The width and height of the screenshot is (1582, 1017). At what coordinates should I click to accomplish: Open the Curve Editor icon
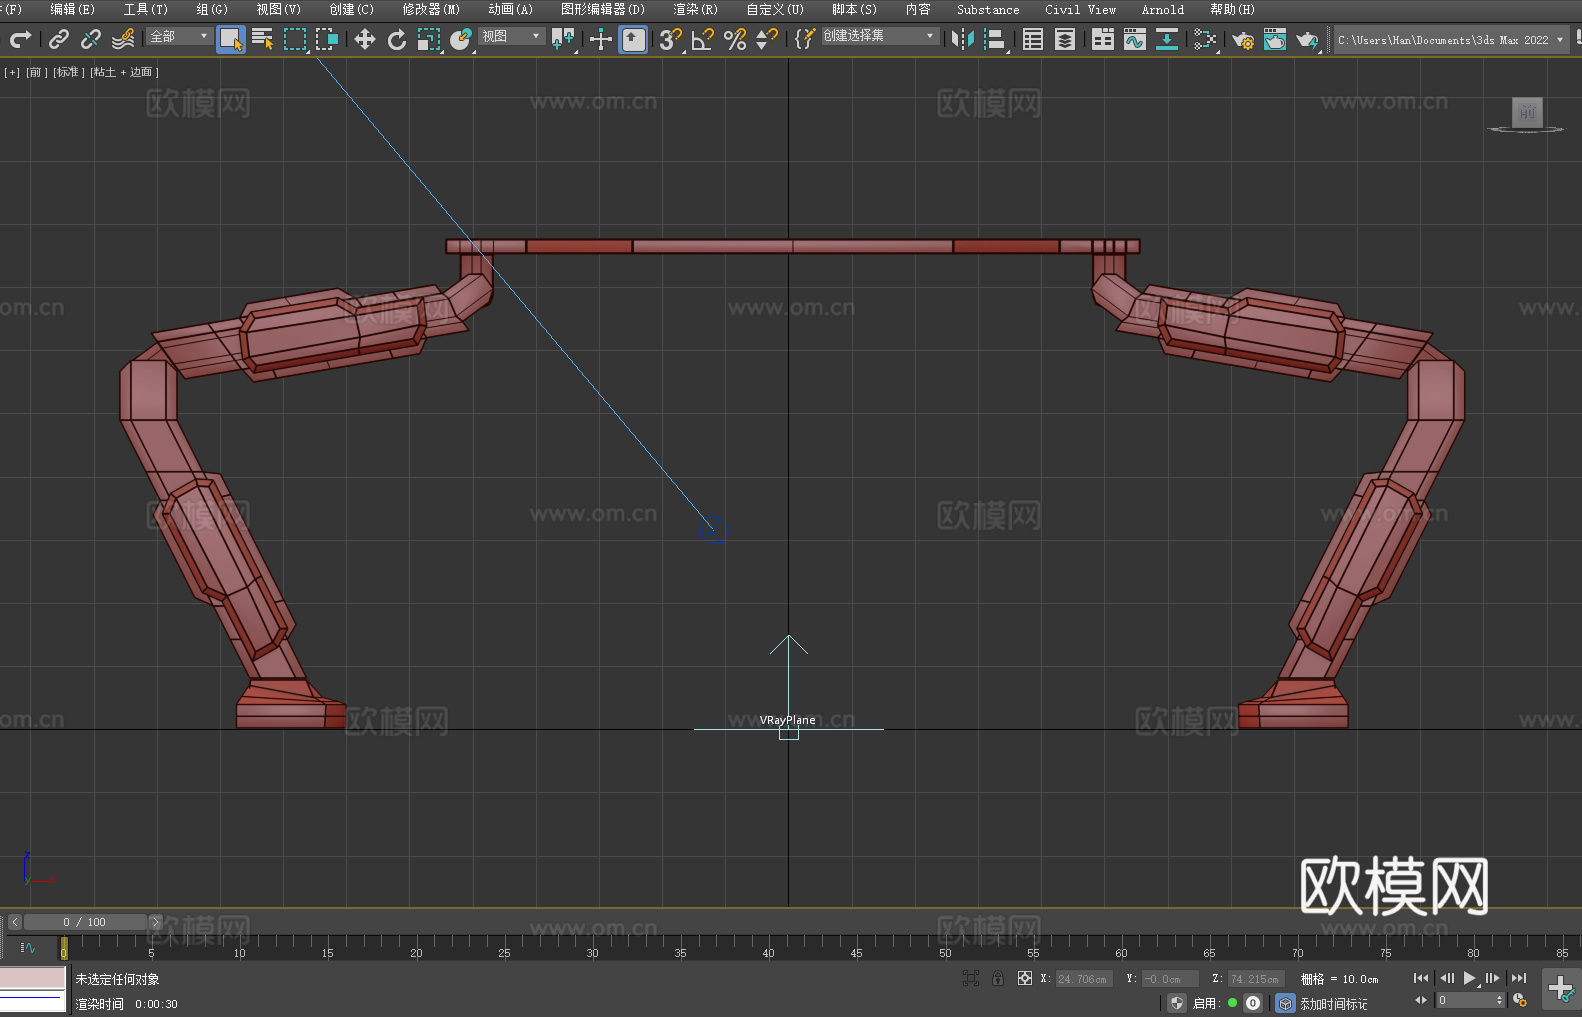point(1134,39)
